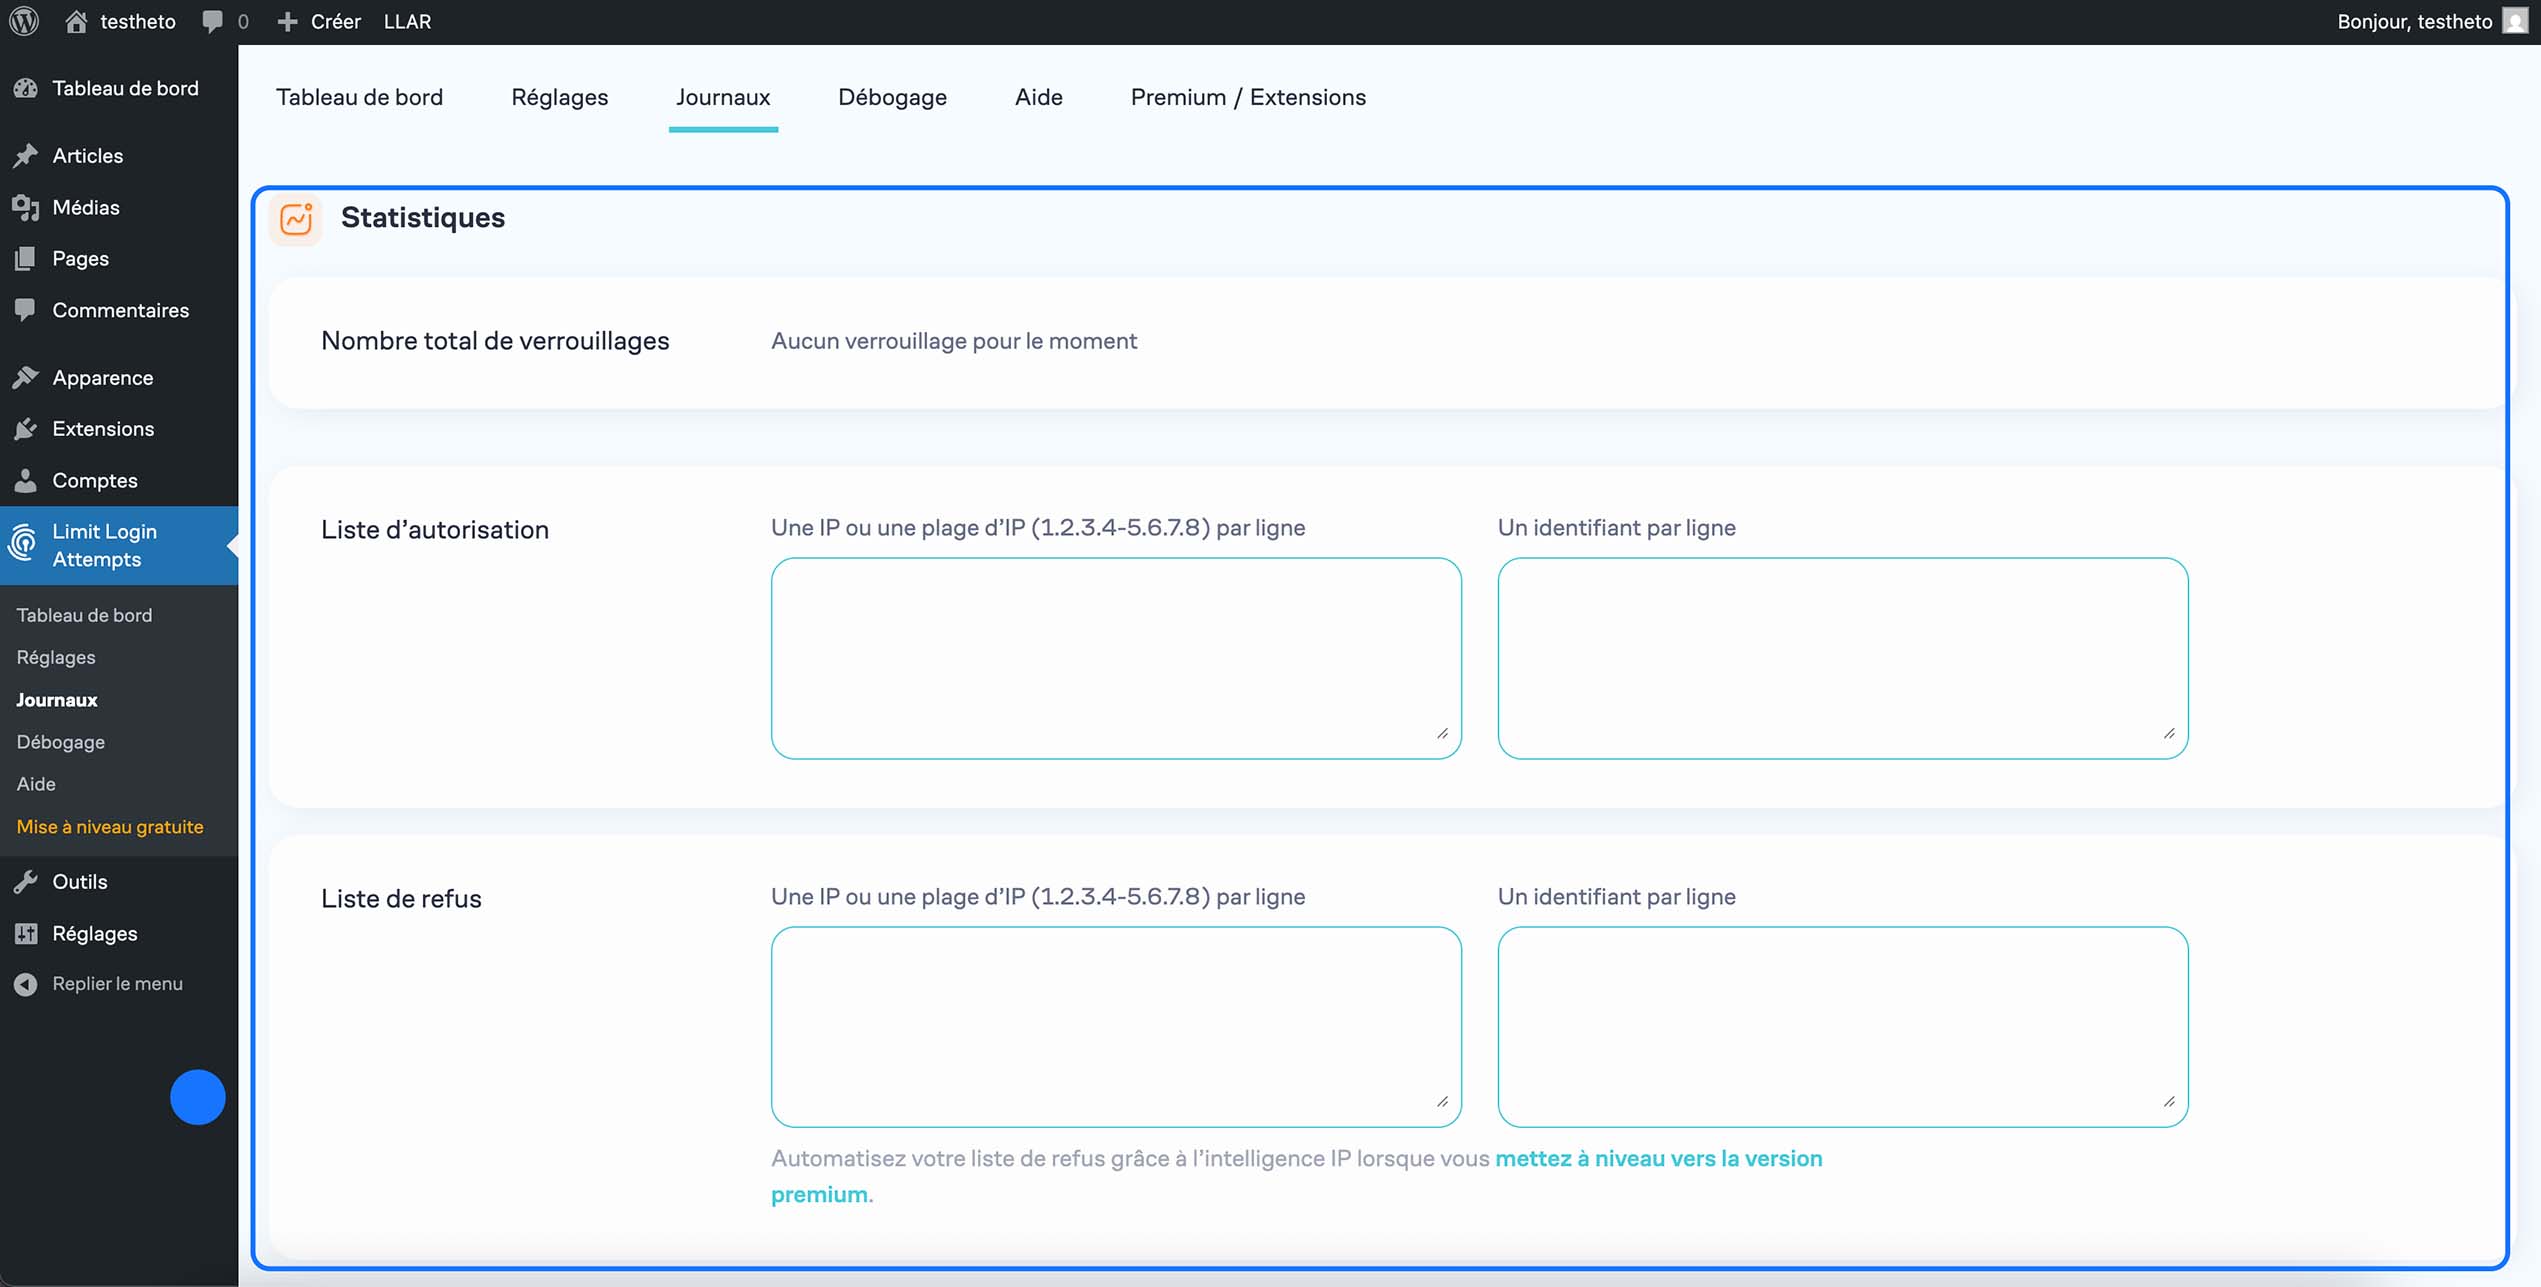Open the Premium / Extensions tab
The image size is (2541, 1287).
pos(1248,97)
